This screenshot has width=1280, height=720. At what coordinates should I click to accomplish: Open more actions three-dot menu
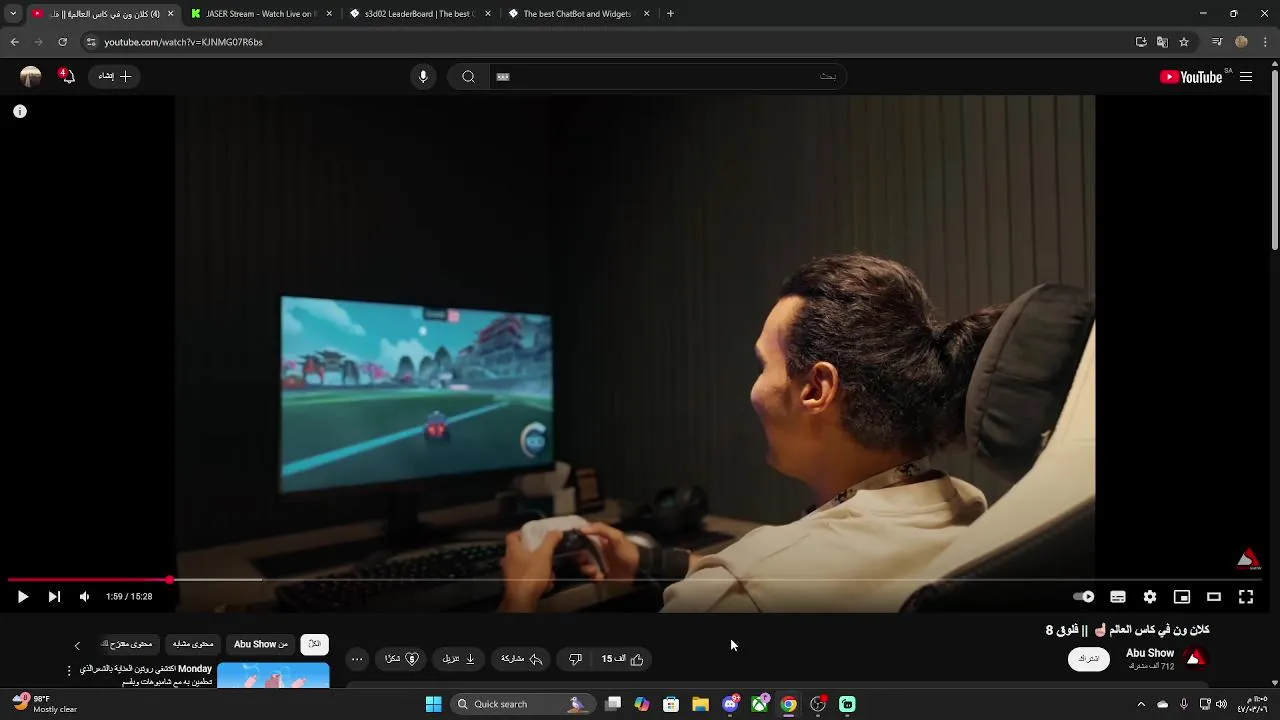pos(357,659)
